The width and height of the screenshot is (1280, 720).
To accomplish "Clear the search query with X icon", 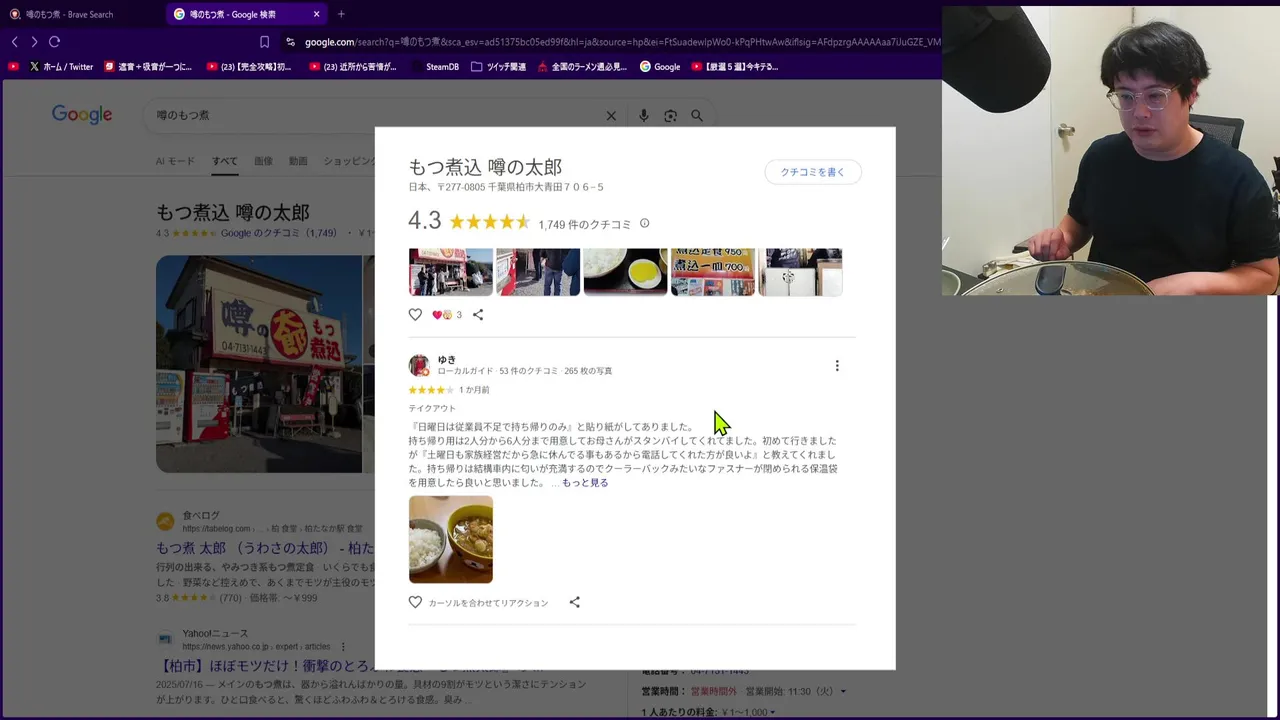I will tap(611, 116).
